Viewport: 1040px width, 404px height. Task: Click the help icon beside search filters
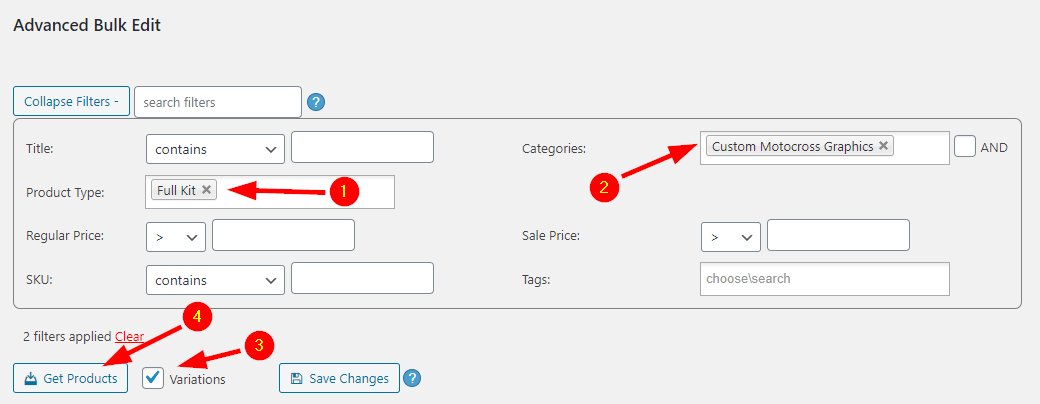coord(317,102)
